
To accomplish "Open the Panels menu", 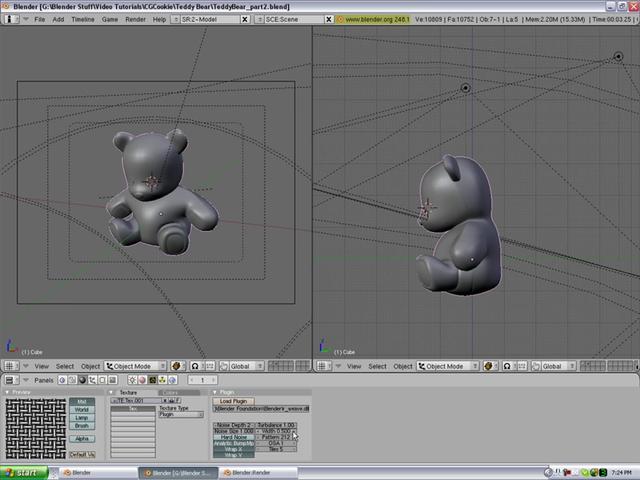I will pyautogui.click(x=44, y=380).
